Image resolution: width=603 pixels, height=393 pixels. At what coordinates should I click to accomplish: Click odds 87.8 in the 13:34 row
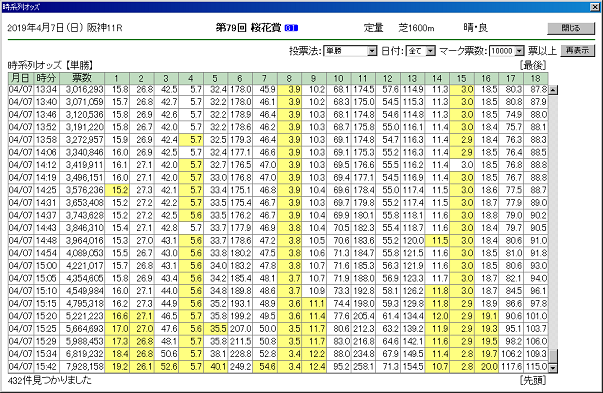pos(536,90)
